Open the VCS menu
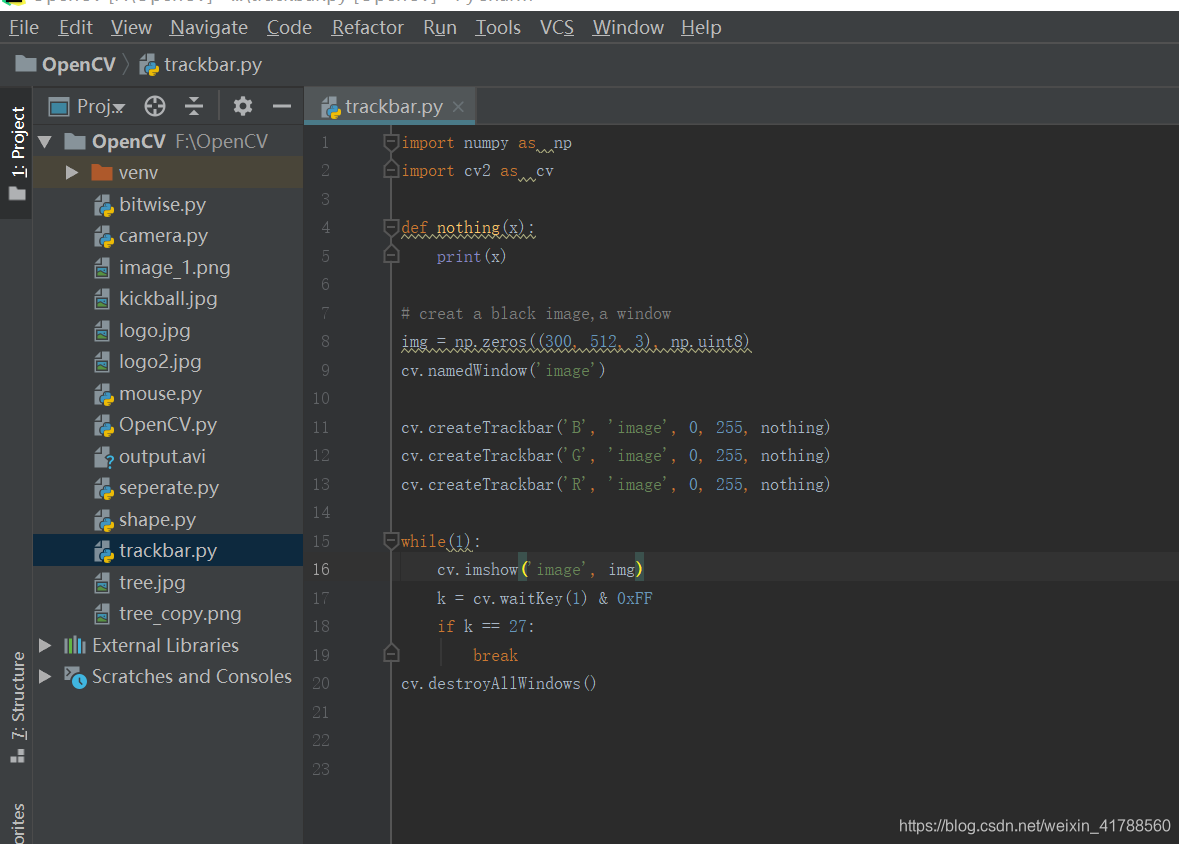 557,28
